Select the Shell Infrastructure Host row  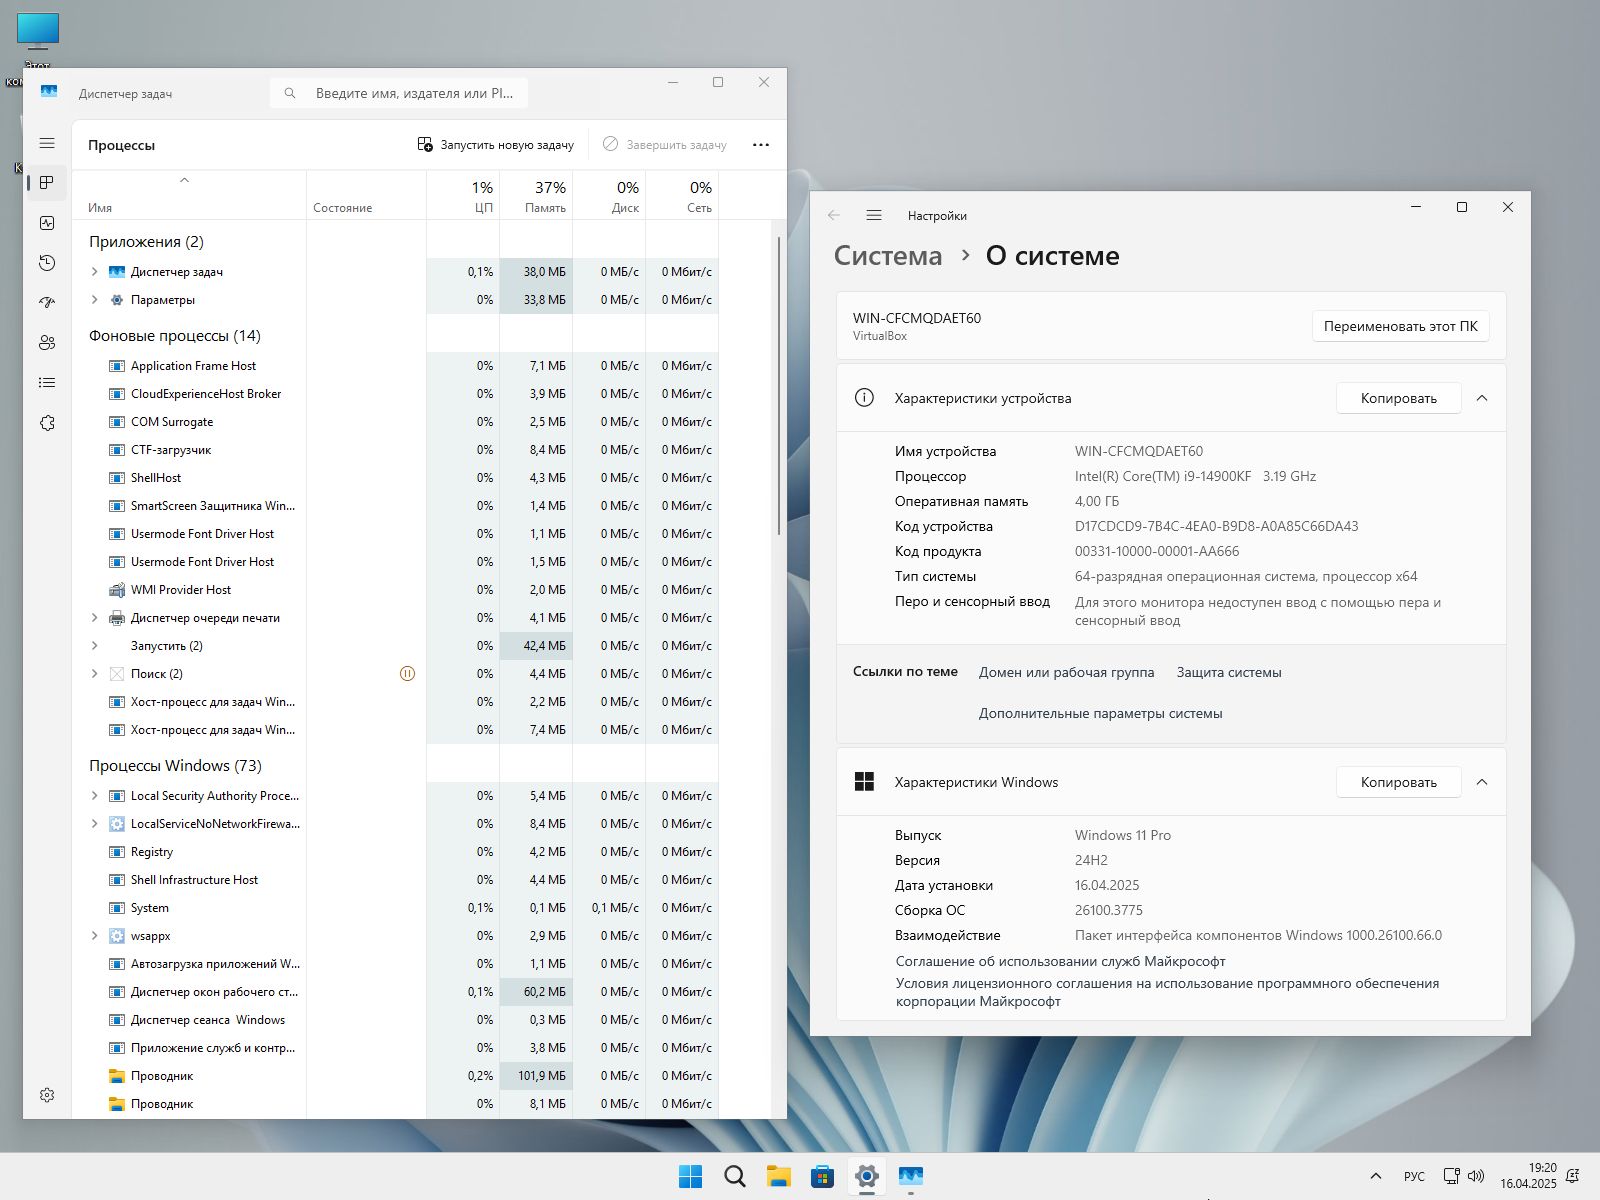click(x=396, y=880)
